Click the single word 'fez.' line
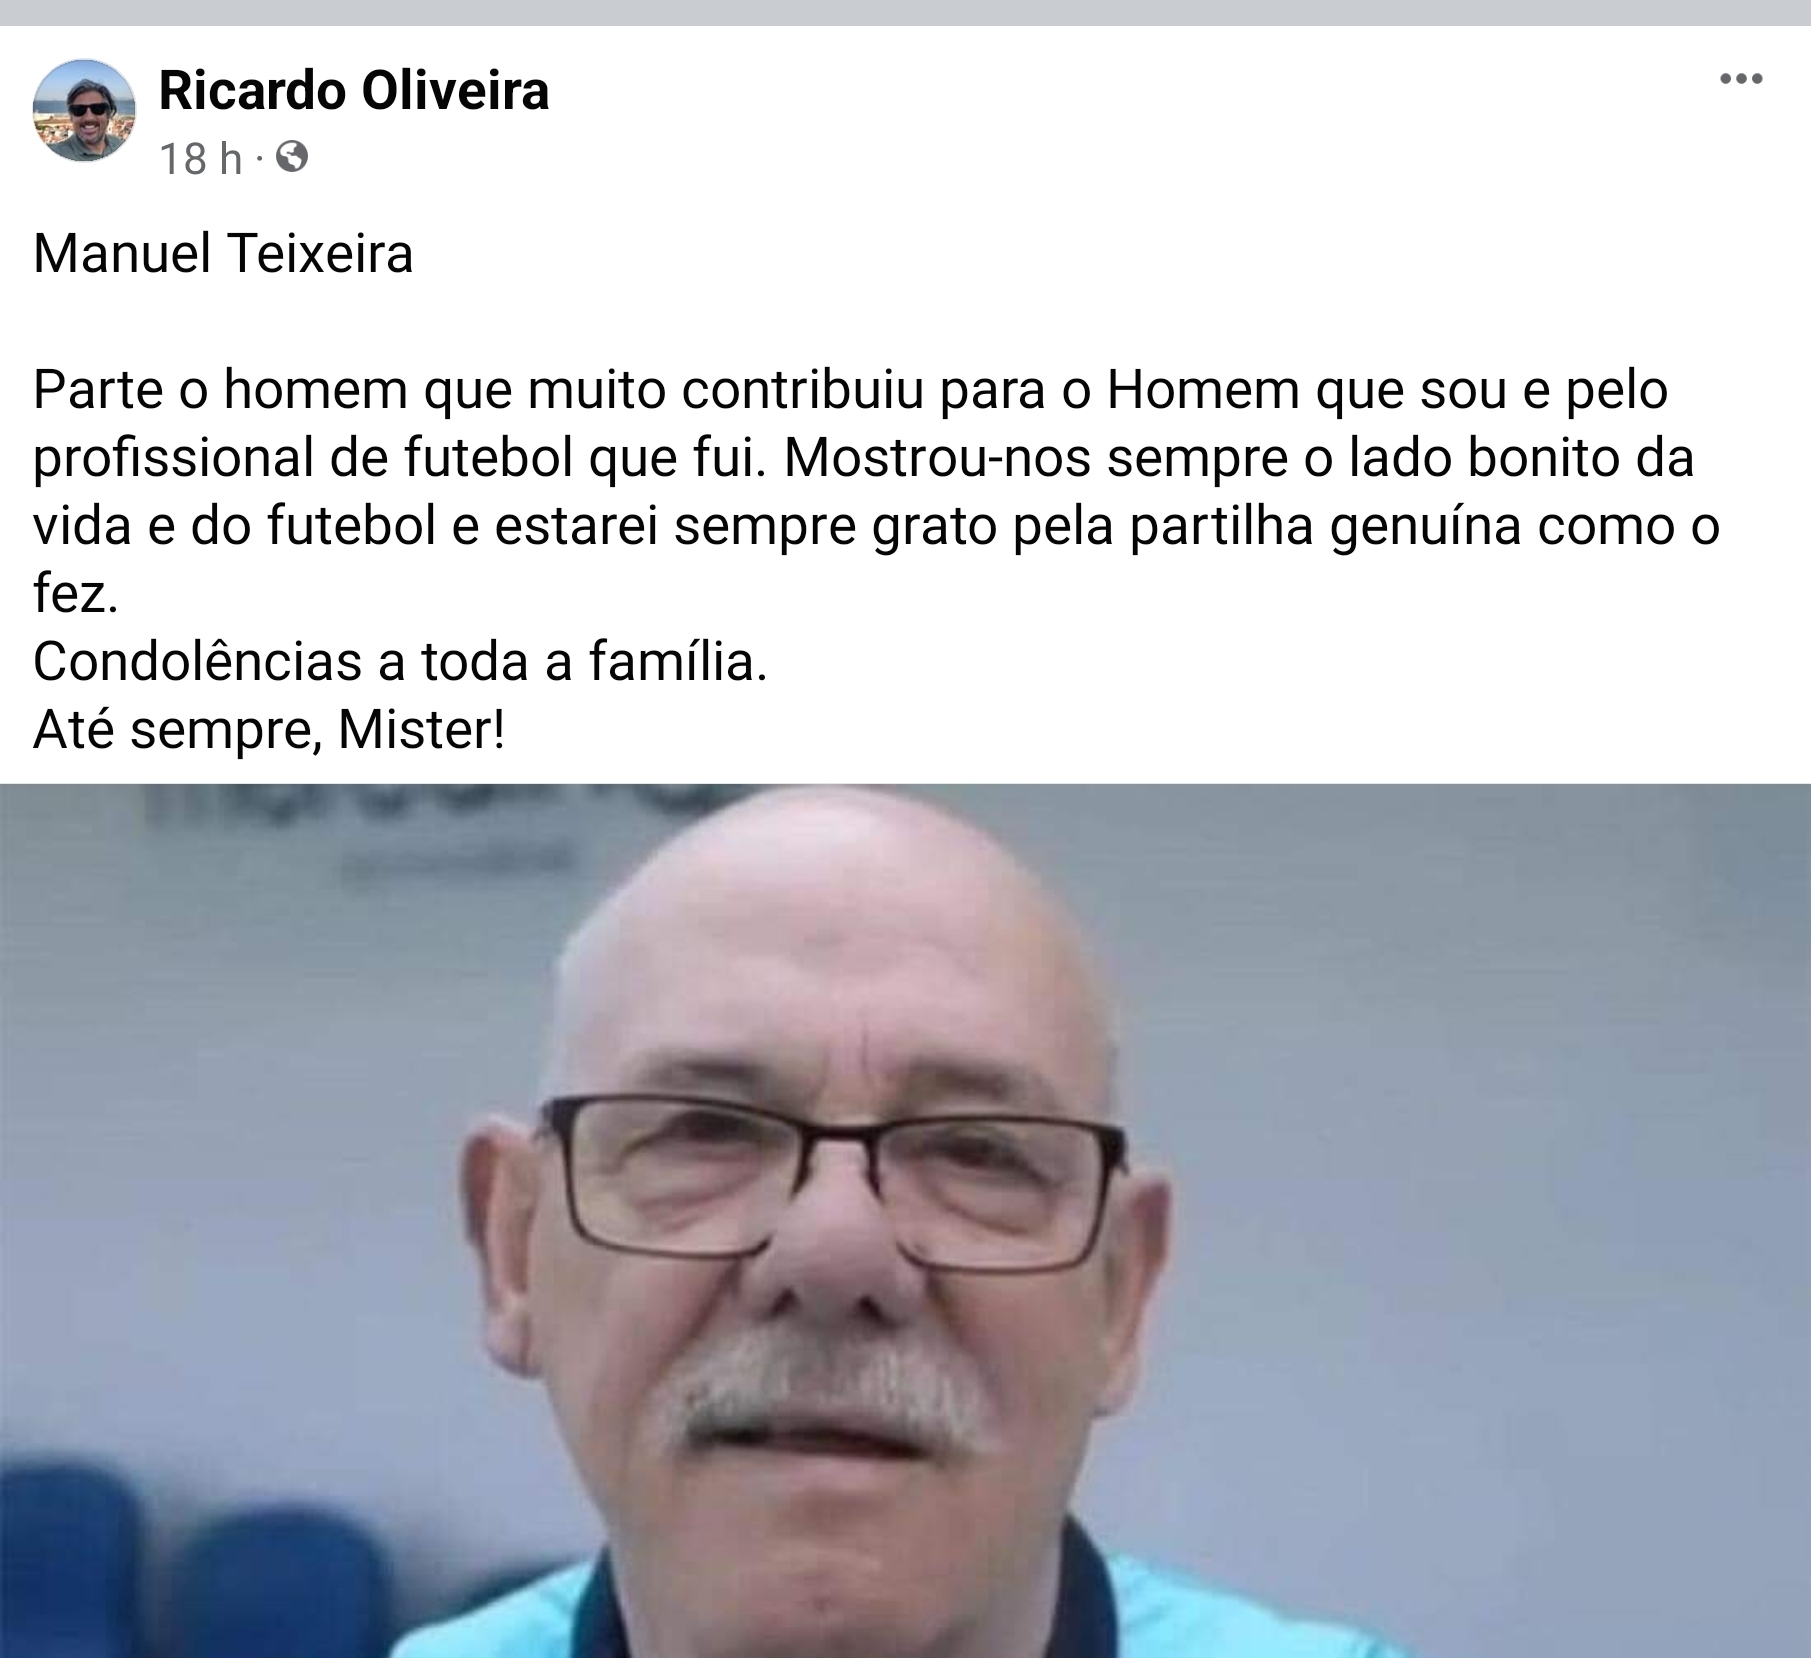The width and height of the screenshot is (1811, 1658). click(76, 594)
